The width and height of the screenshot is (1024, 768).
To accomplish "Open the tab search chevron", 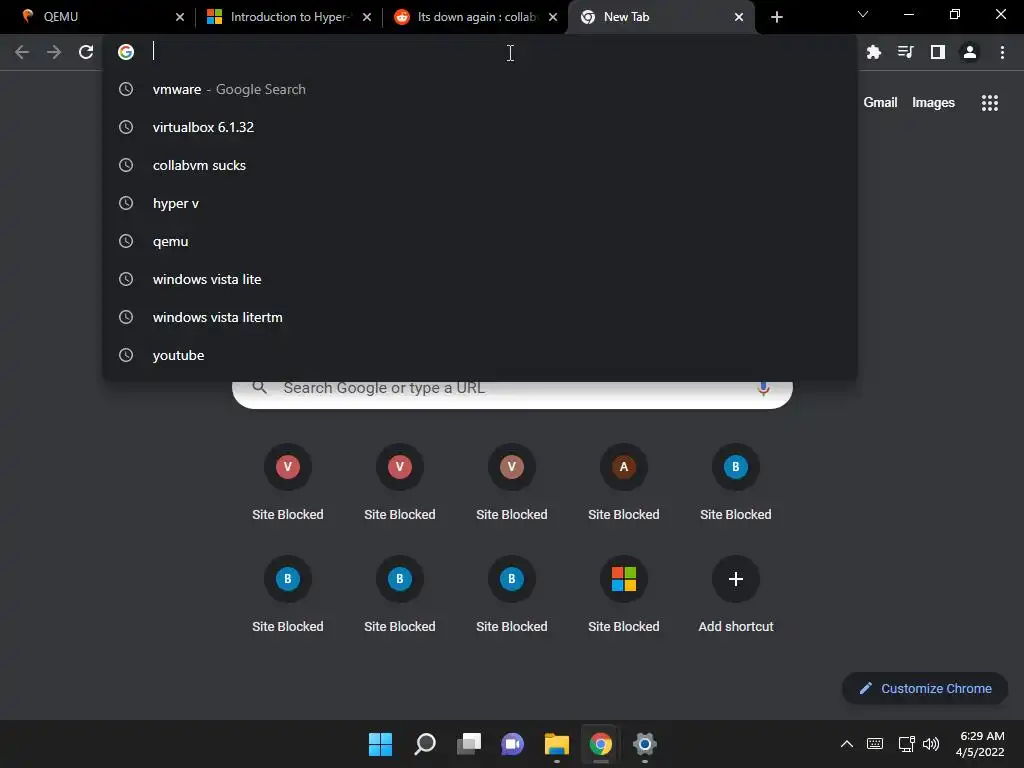I will [863, 14].
